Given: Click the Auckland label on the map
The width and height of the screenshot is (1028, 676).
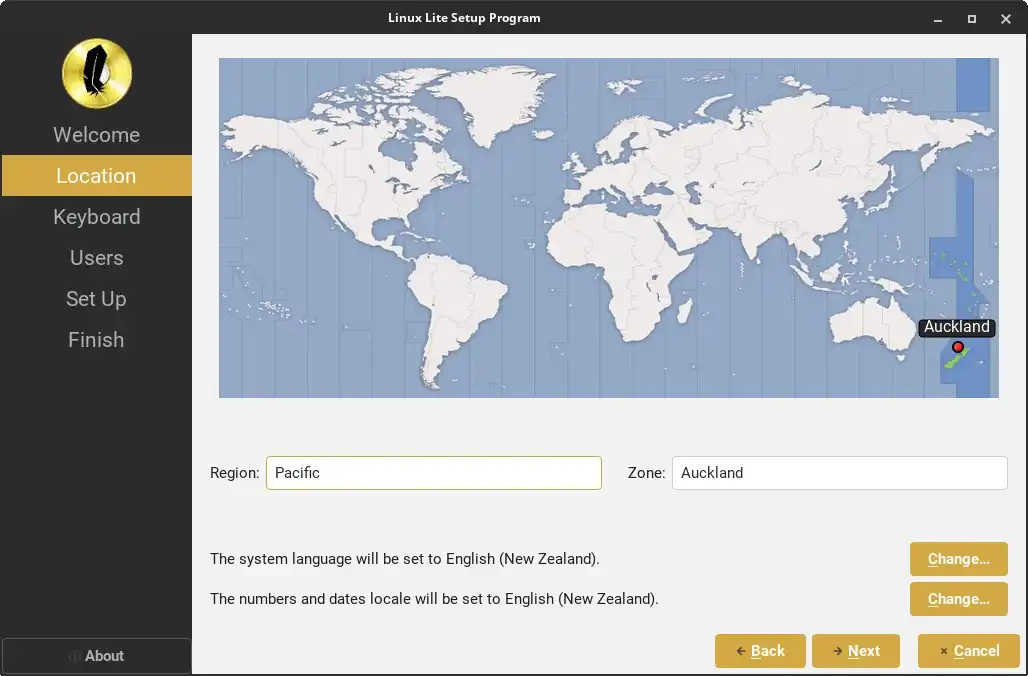Looking at the screenshot, I should tap(957, 327).
